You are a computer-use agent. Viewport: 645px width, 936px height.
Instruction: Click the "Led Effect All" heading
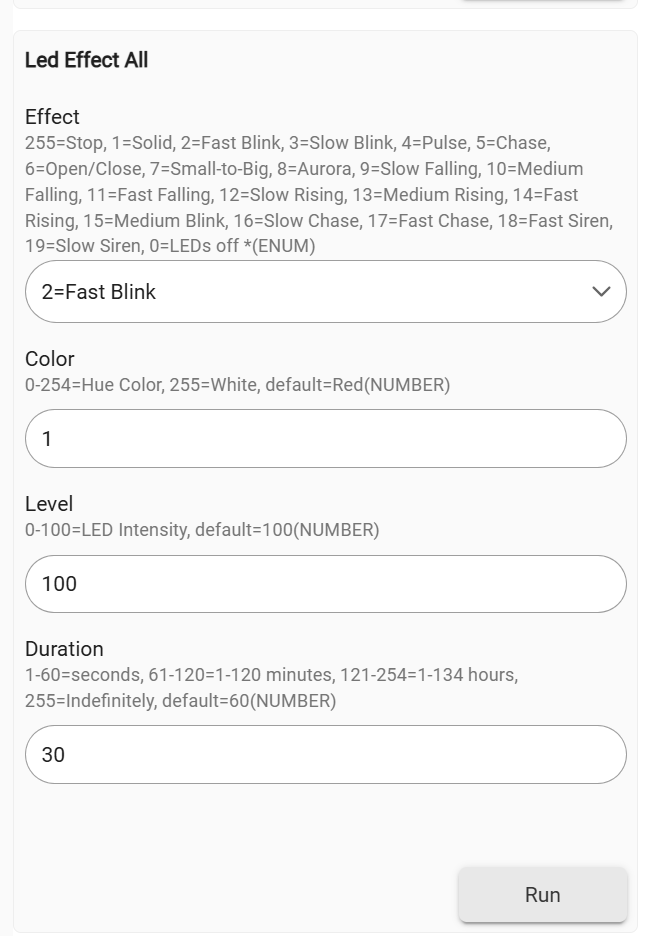tap(86, 60)
